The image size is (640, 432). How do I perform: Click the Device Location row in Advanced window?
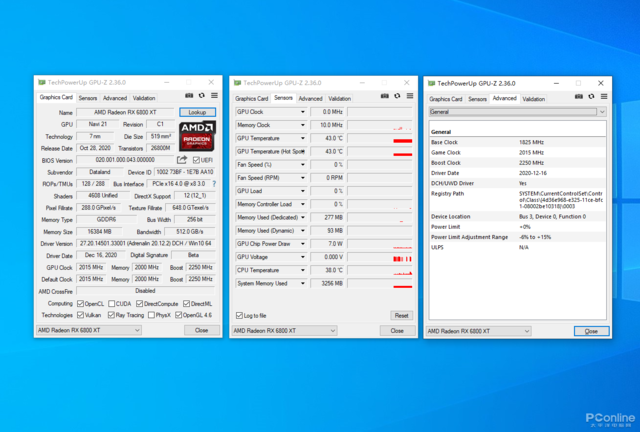518,217
